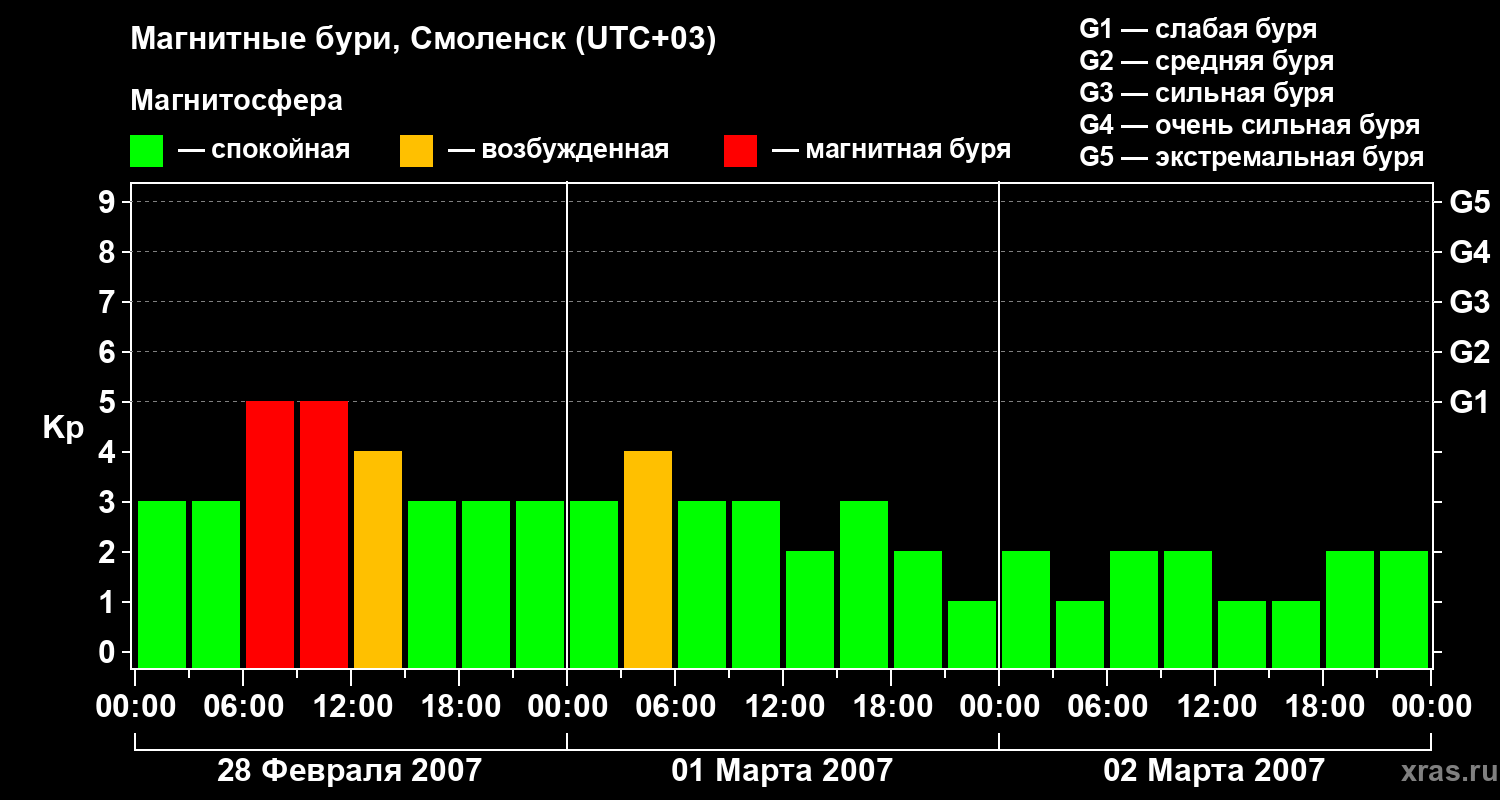
Task: Click the '— спокойная' legend label
Action: pos(264,150)
